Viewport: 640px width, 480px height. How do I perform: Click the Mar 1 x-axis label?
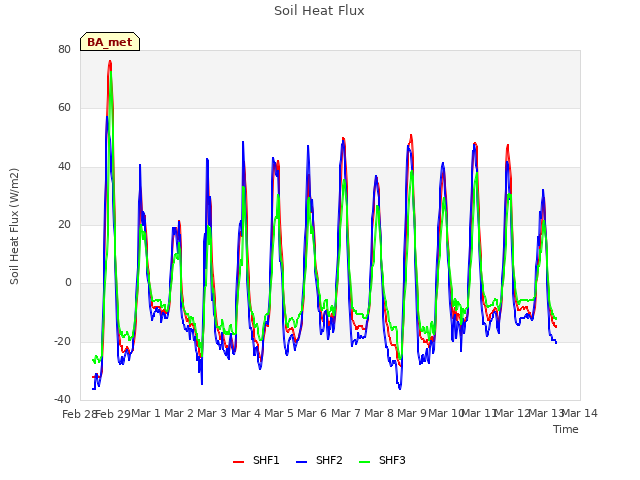[x=146, y=413]
